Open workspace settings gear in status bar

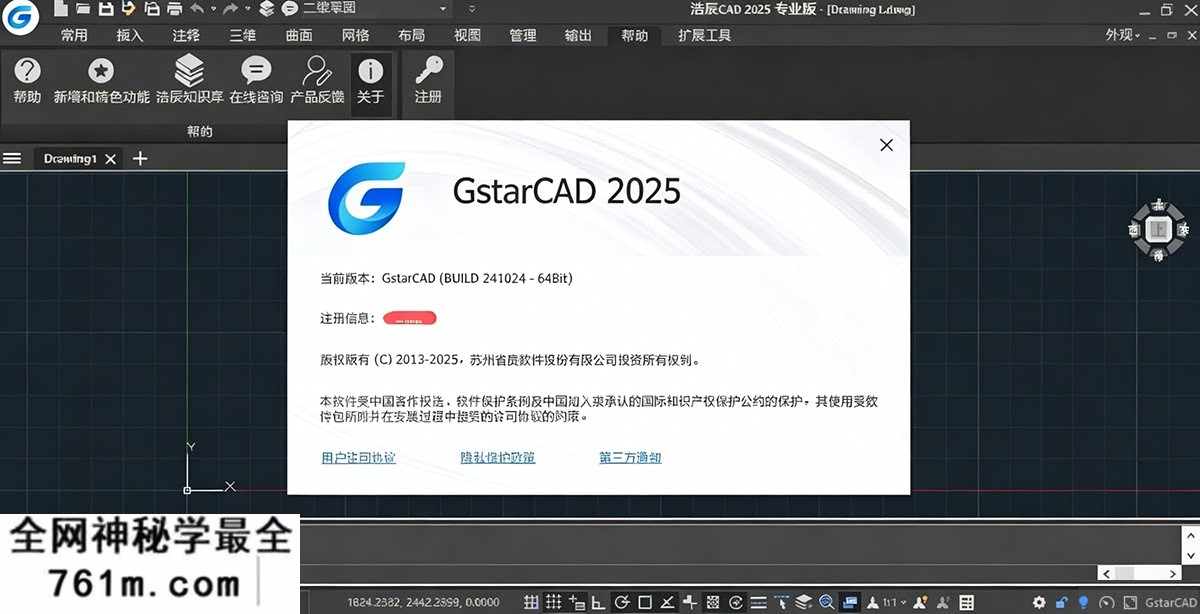point(1040,603)
